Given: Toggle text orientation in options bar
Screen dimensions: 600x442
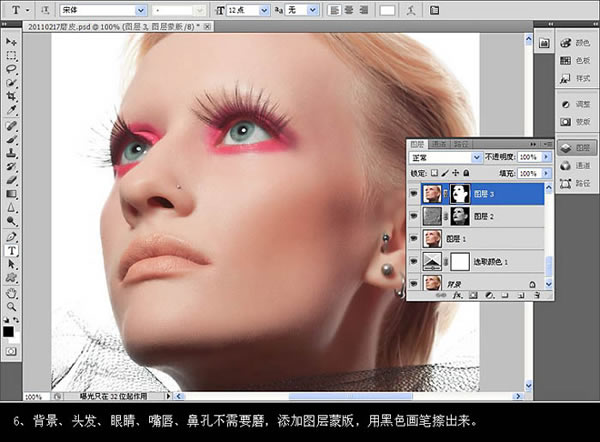Looking at the screenshot, I should tap(45, 10).
